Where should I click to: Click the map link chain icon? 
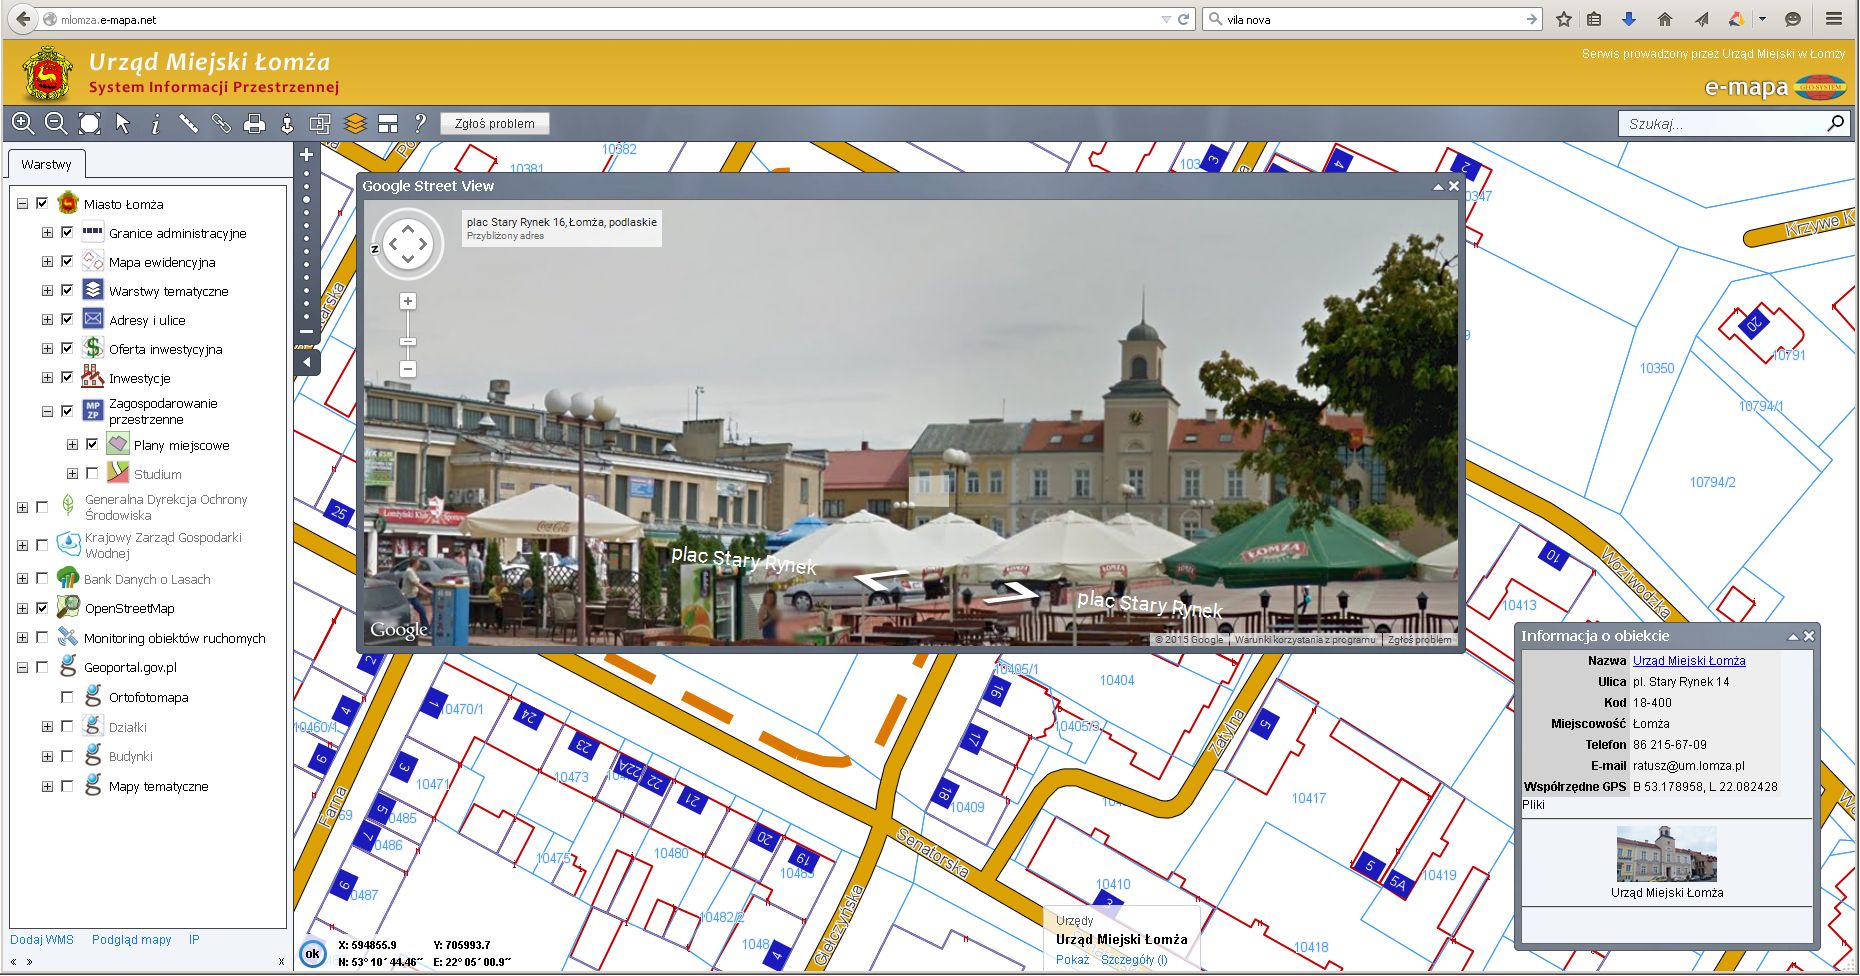221,123
